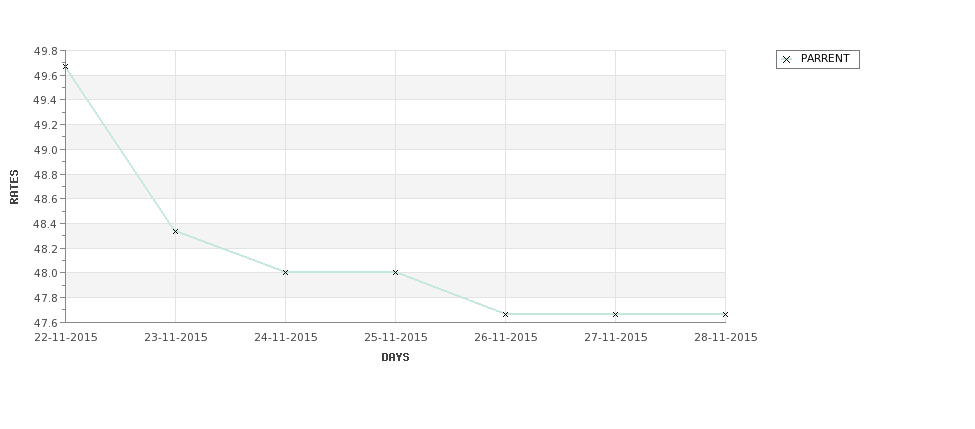
Task: Click the 49.0 y-axis tick label
Action: tap(46, 150)
